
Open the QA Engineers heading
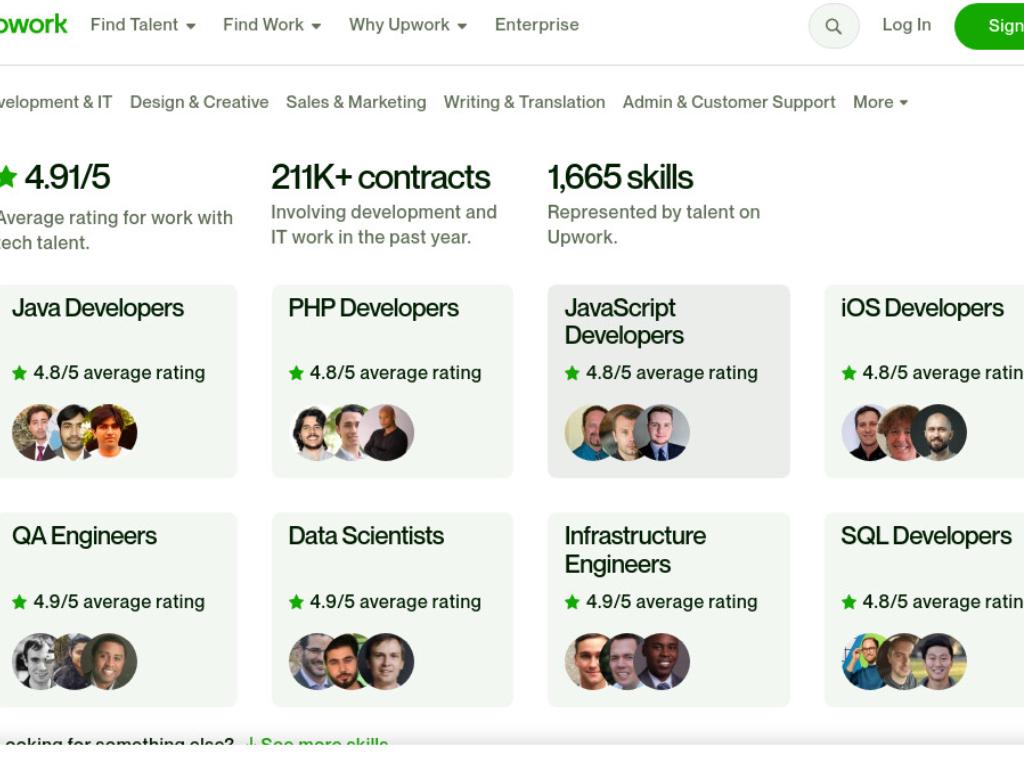click(x=84, y=536)
